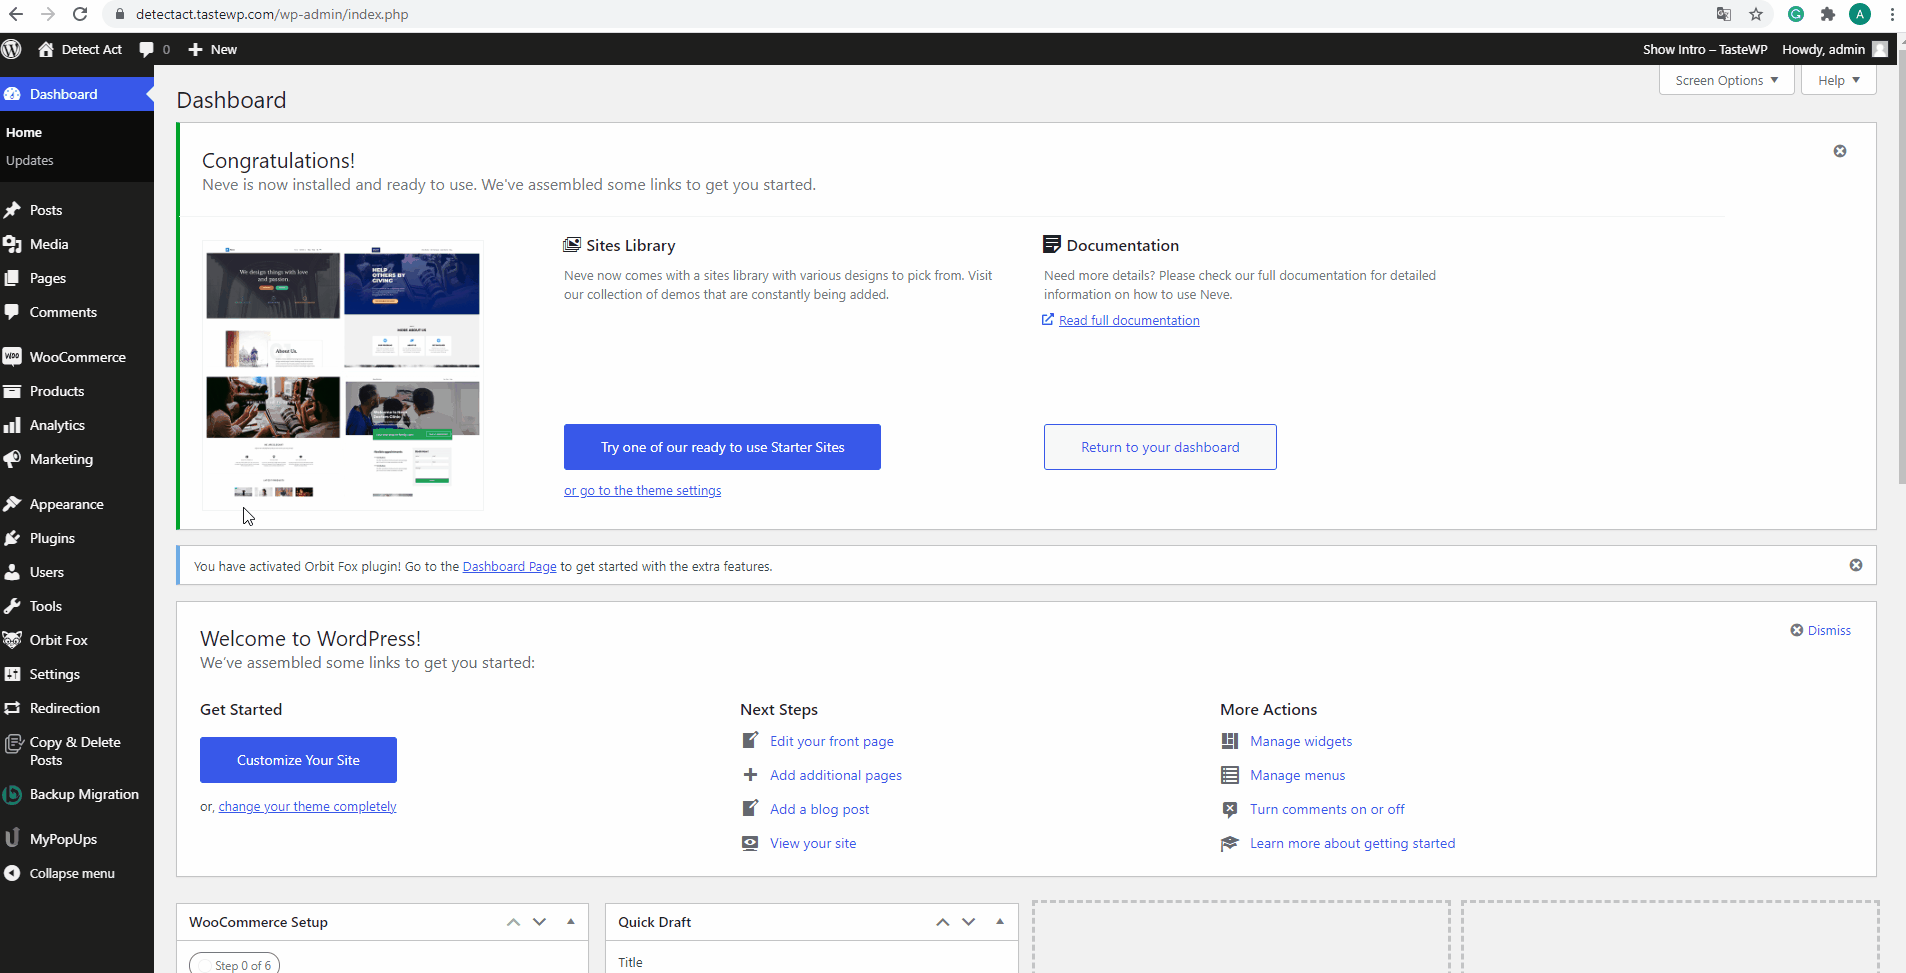Viewport: 1906px width, 973px height.
Task: Click Manage widgets link
Action: point(1301,741)
